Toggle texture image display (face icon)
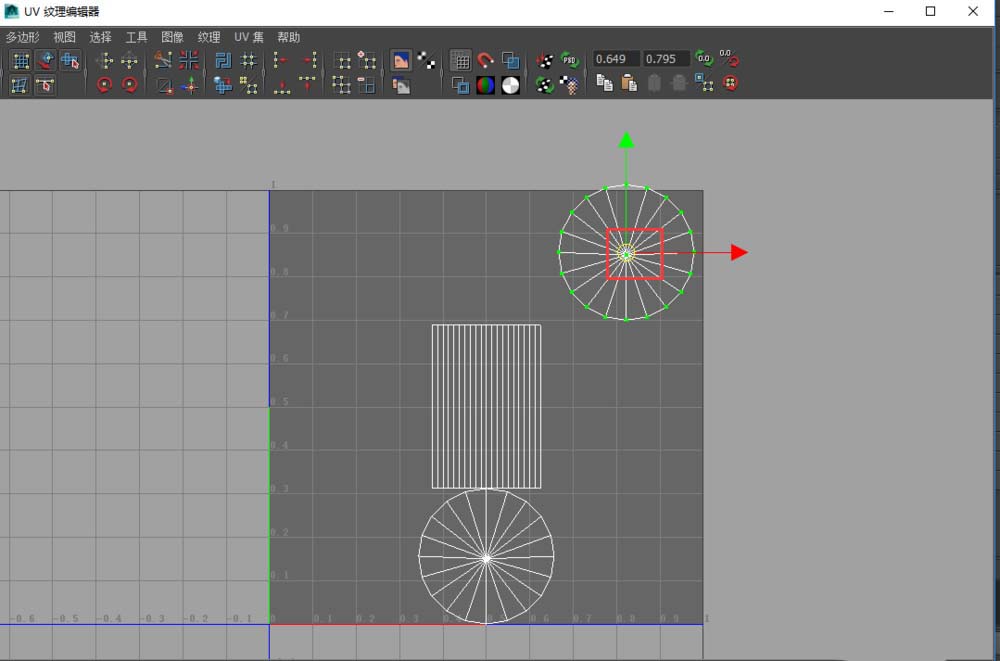 pos(401,61)
